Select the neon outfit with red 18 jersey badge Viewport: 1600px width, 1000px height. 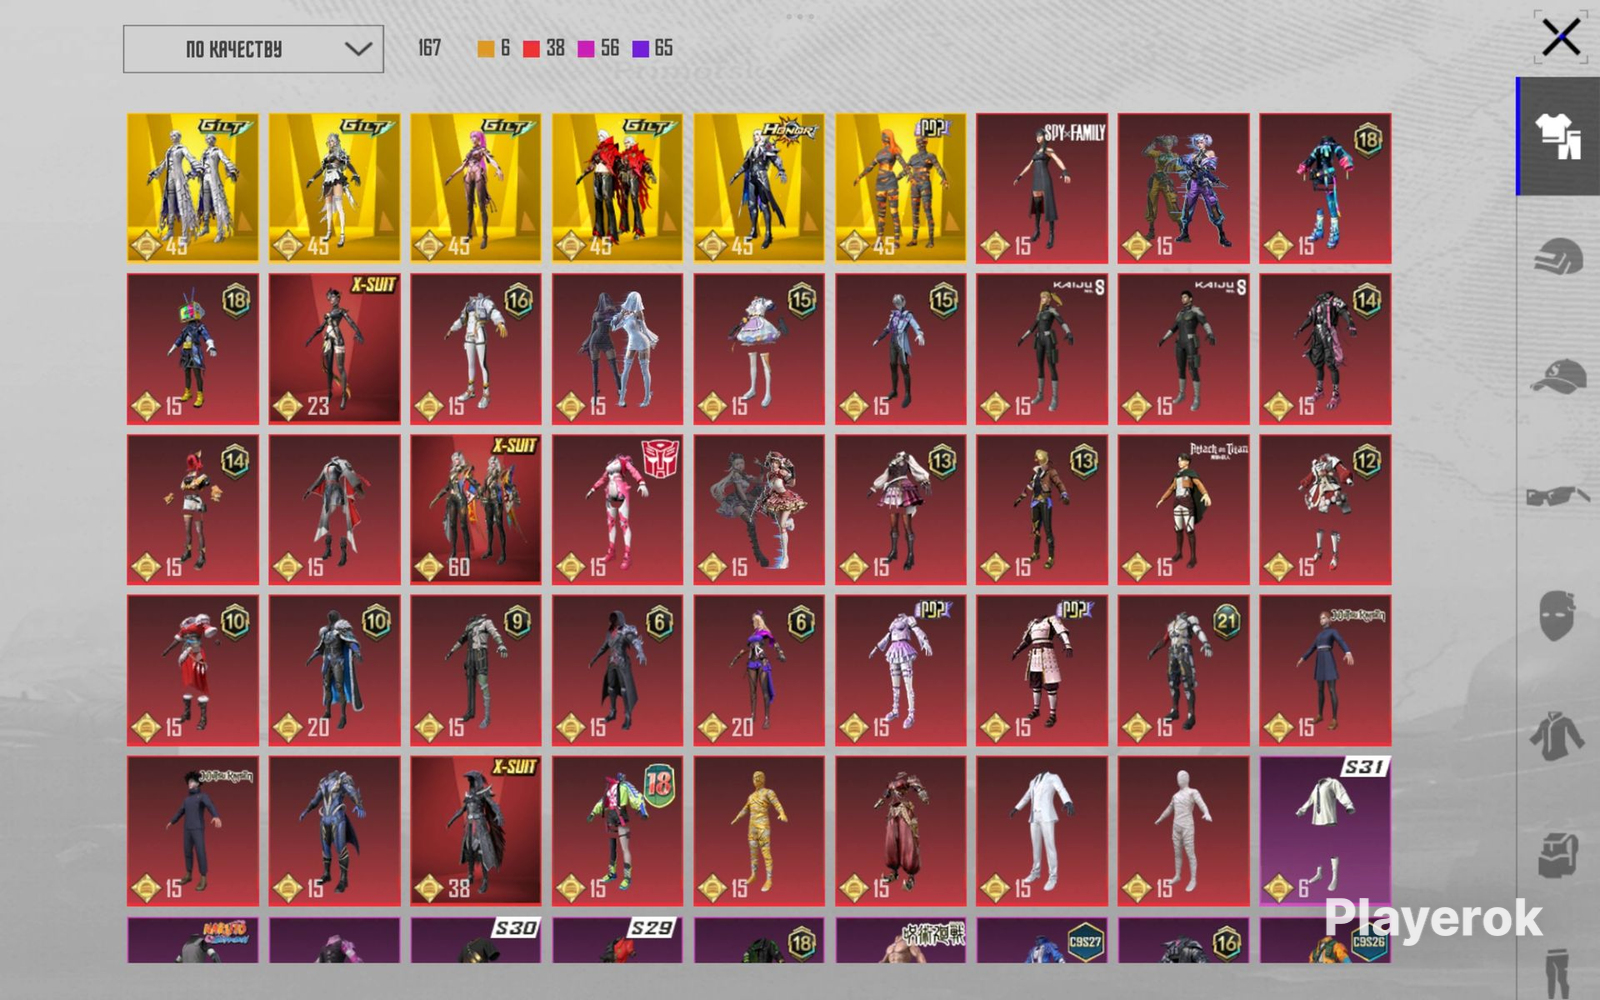coord(617,831)
